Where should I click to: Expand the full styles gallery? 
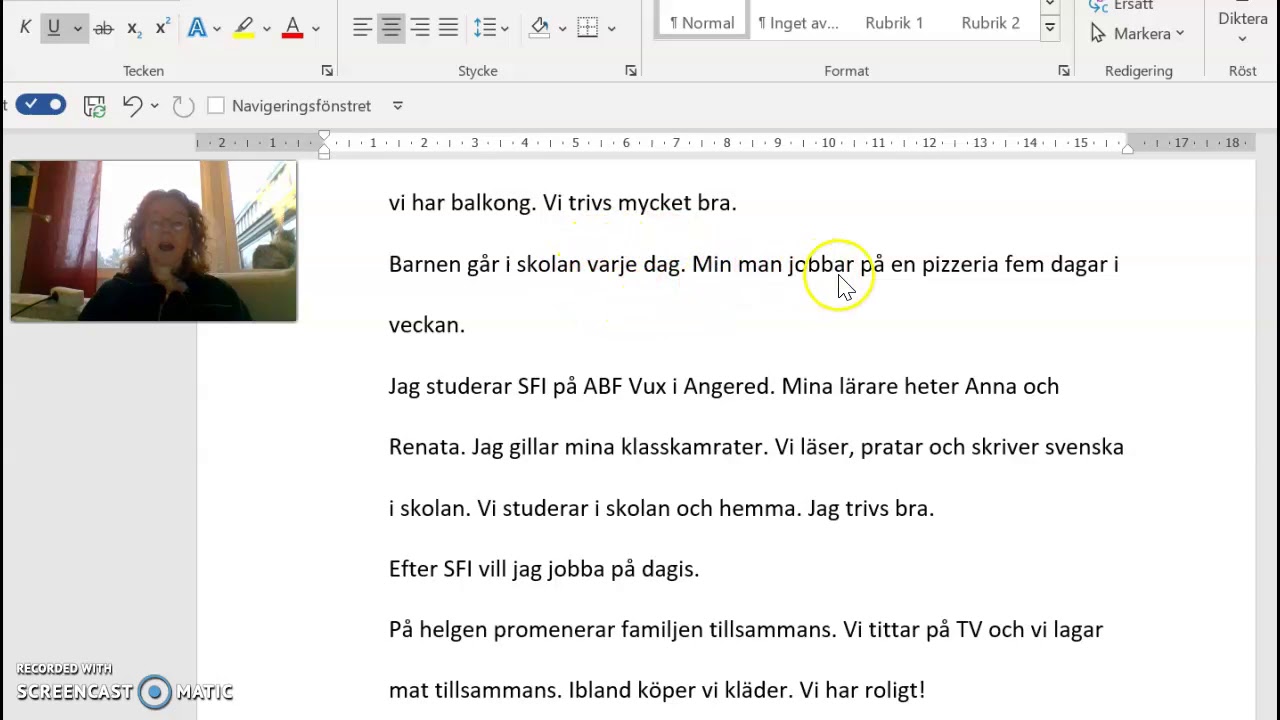[1050, 28]
